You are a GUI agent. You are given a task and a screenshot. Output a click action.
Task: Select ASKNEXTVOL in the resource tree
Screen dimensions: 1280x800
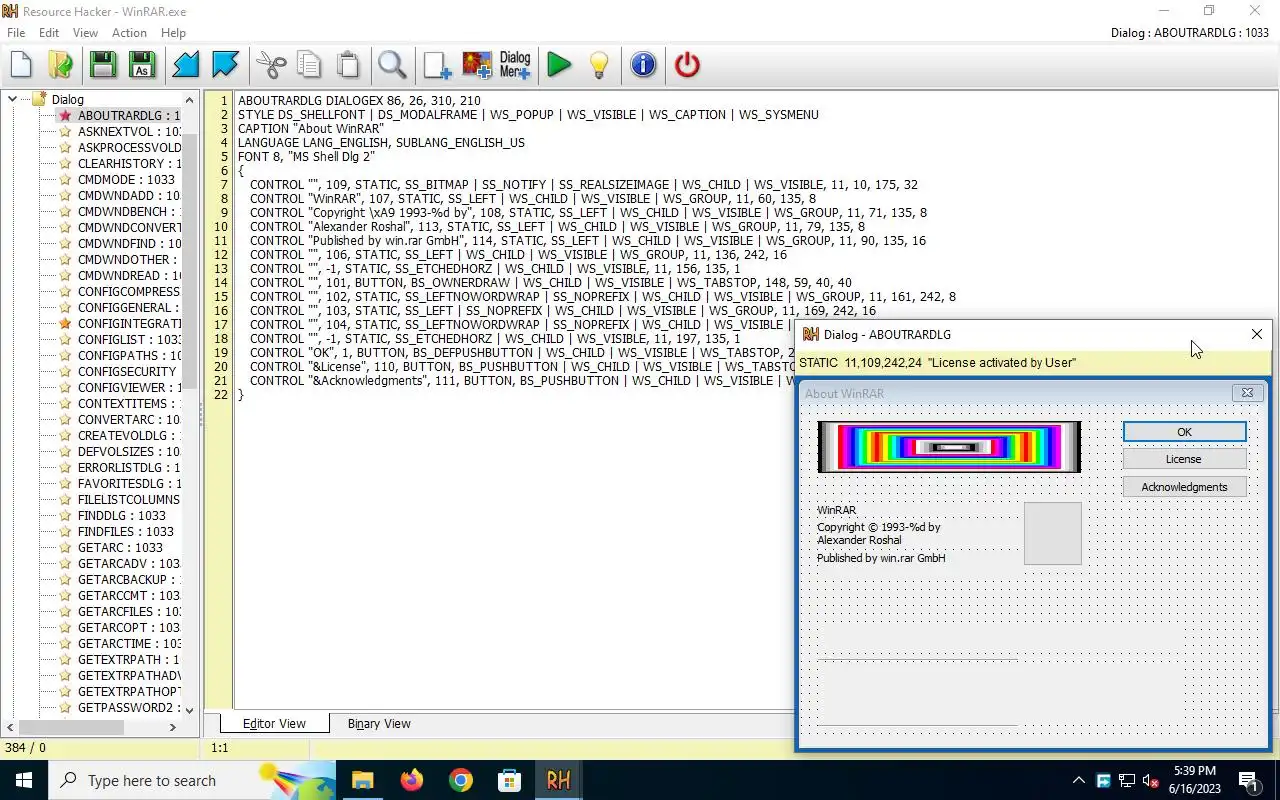point(129,132)
